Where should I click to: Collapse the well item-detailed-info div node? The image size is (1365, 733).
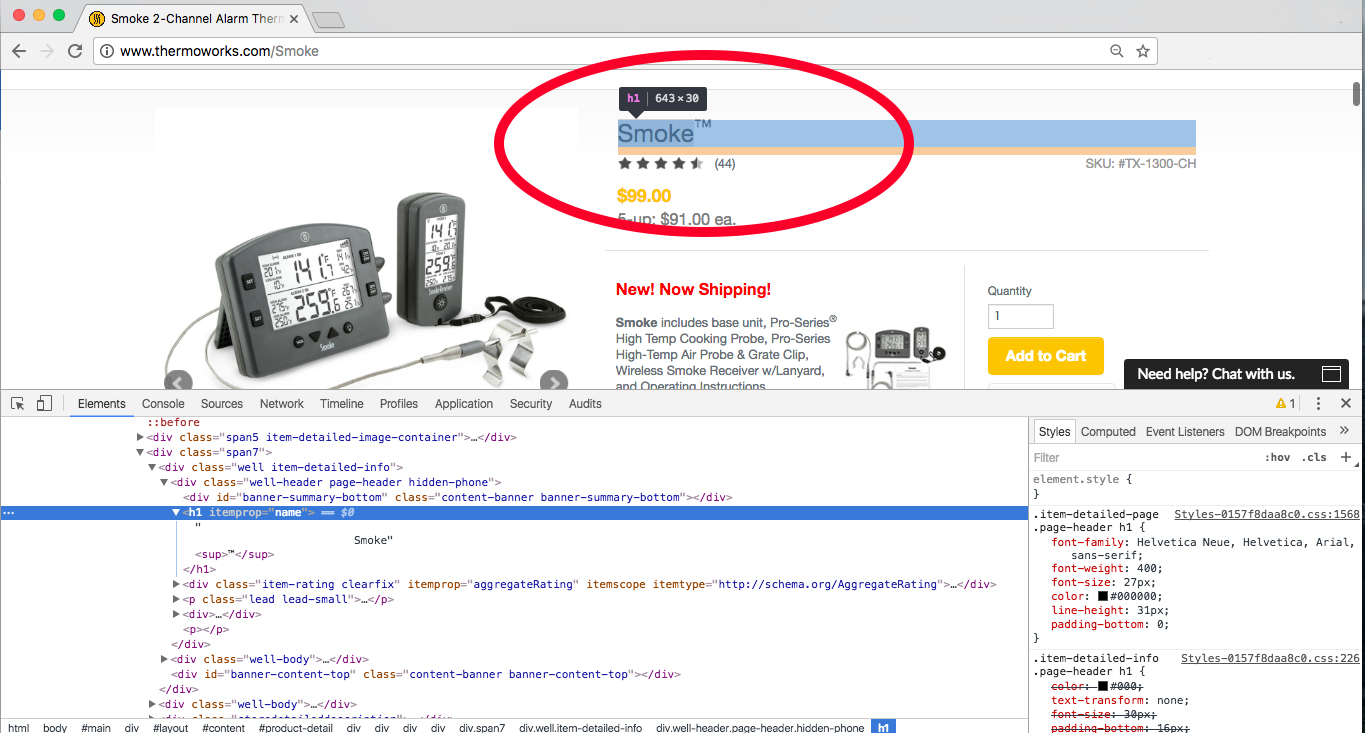point(153,468)
